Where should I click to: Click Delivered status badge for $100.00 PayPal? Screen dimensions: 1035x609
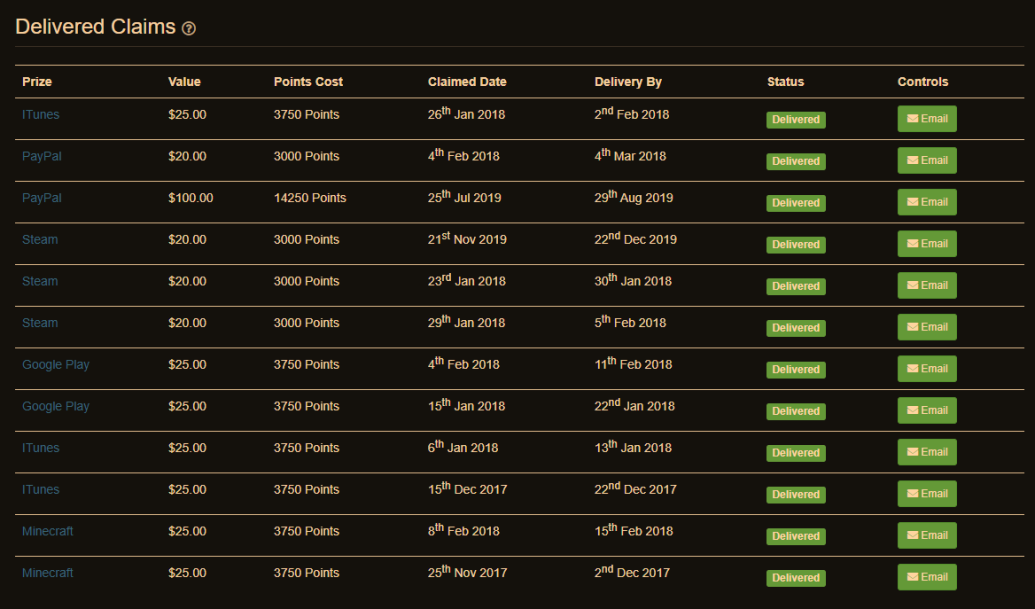click(796, 203)
